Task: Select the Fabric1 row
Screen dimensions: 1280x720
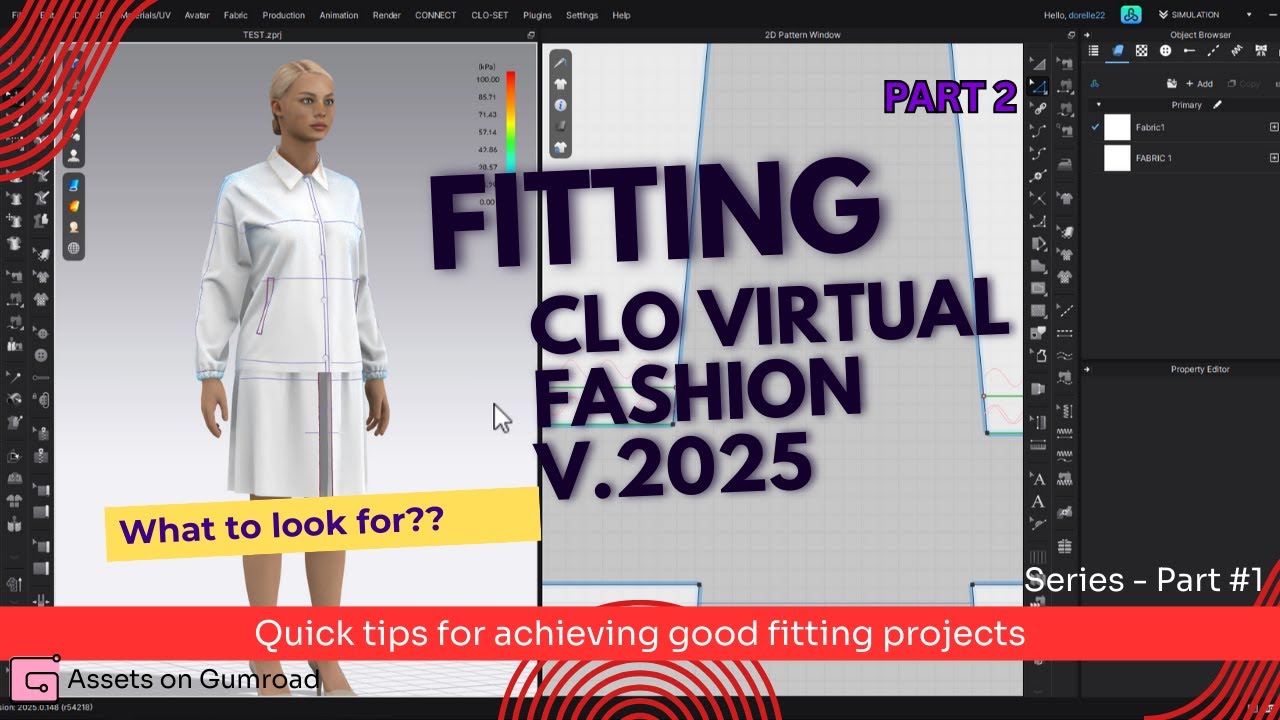Action: click(x=1184, y=127)
